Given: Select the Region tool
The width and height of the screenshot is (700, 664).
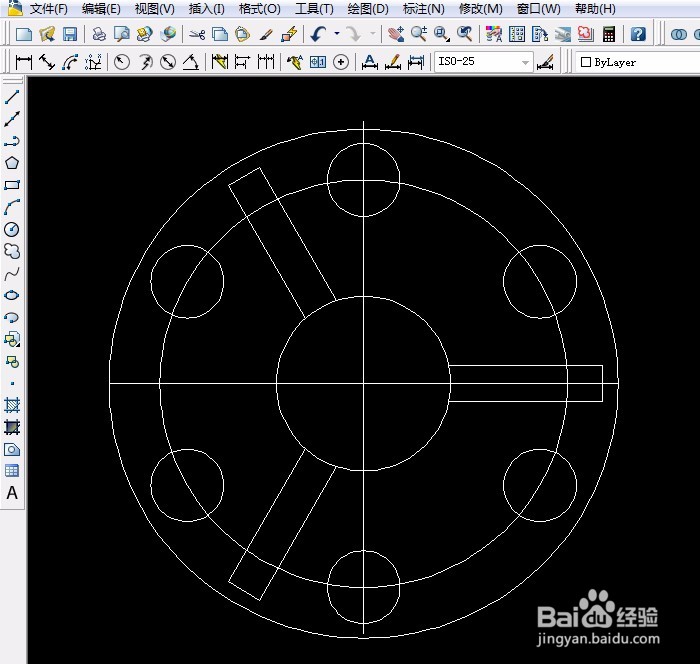Looking at the screenshot, I should pos(12,449).
